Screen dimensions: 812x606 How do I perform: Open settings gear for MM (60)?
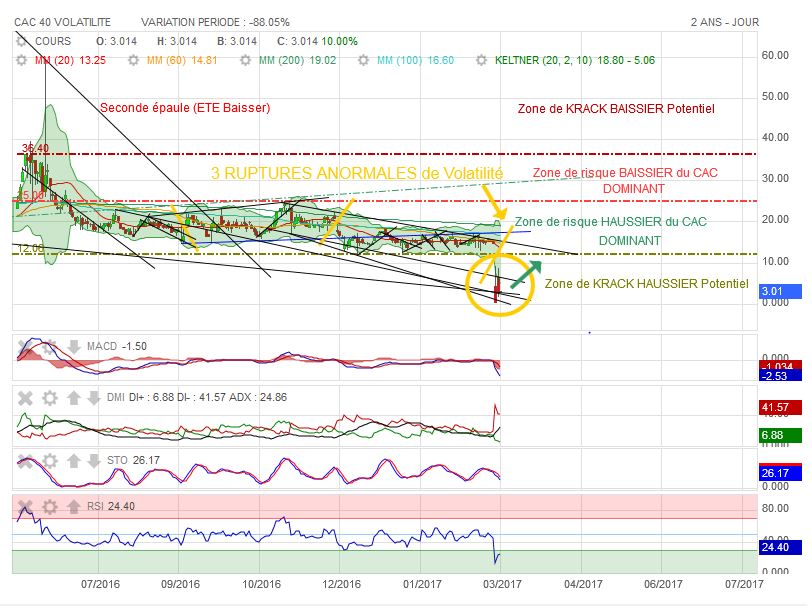134,60
